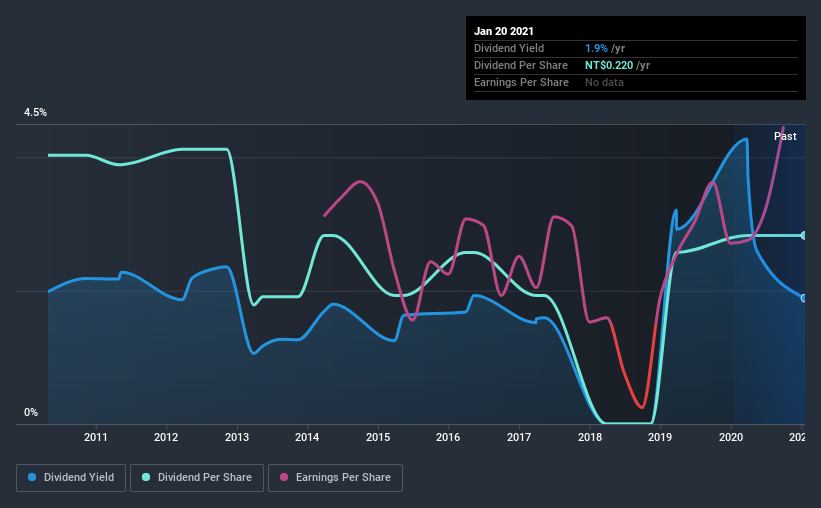This screenshot has height=508, width=821.
Task: Click the Dividend Yield tooltip row label
Action: click(x=509, y=48)
